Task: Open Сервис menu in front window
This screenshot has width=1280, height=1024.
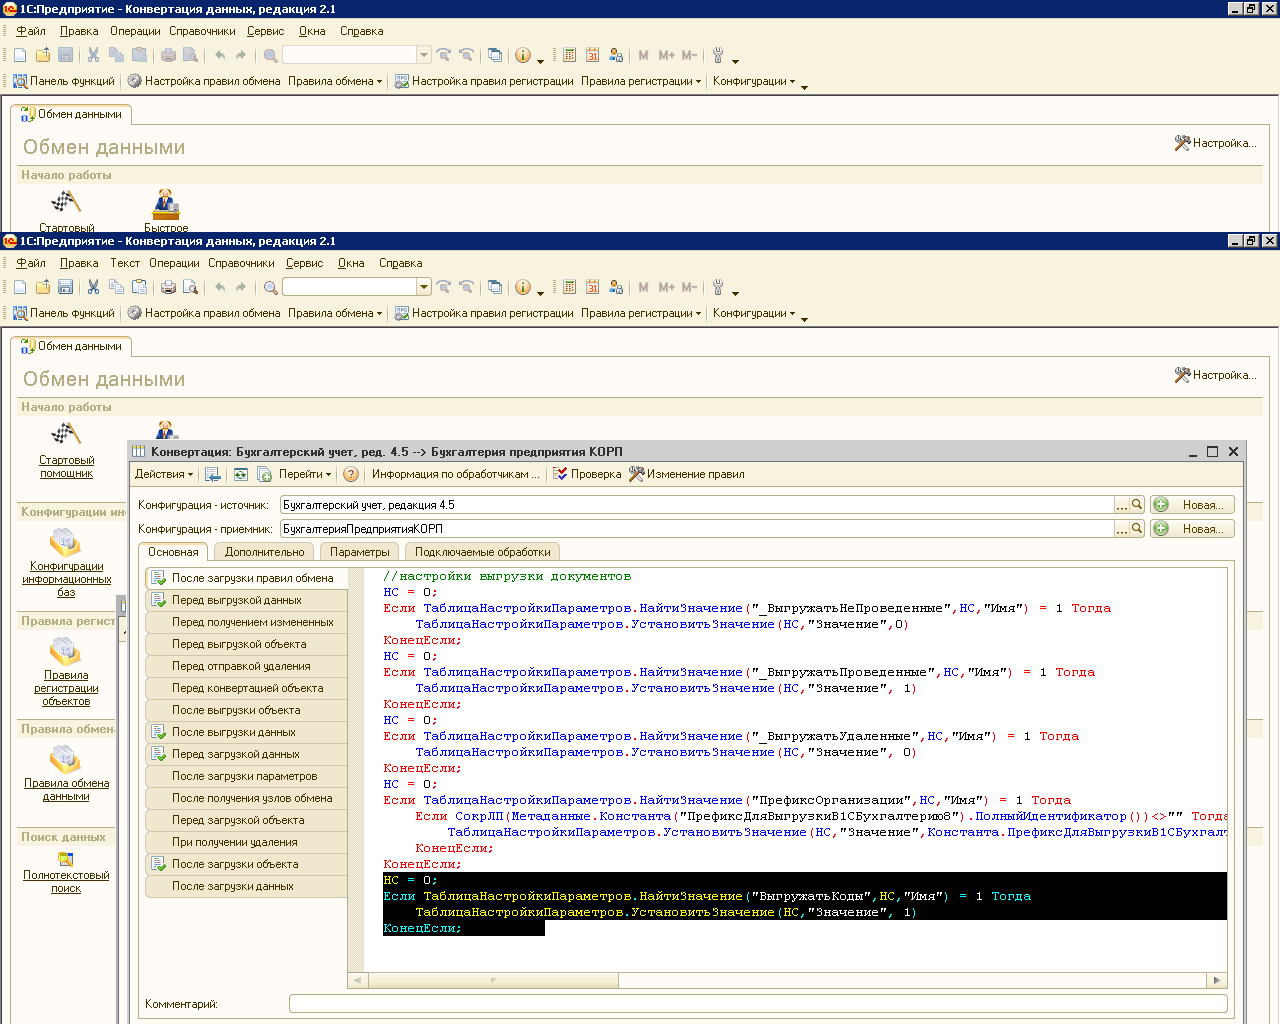Action: [304, 263]
